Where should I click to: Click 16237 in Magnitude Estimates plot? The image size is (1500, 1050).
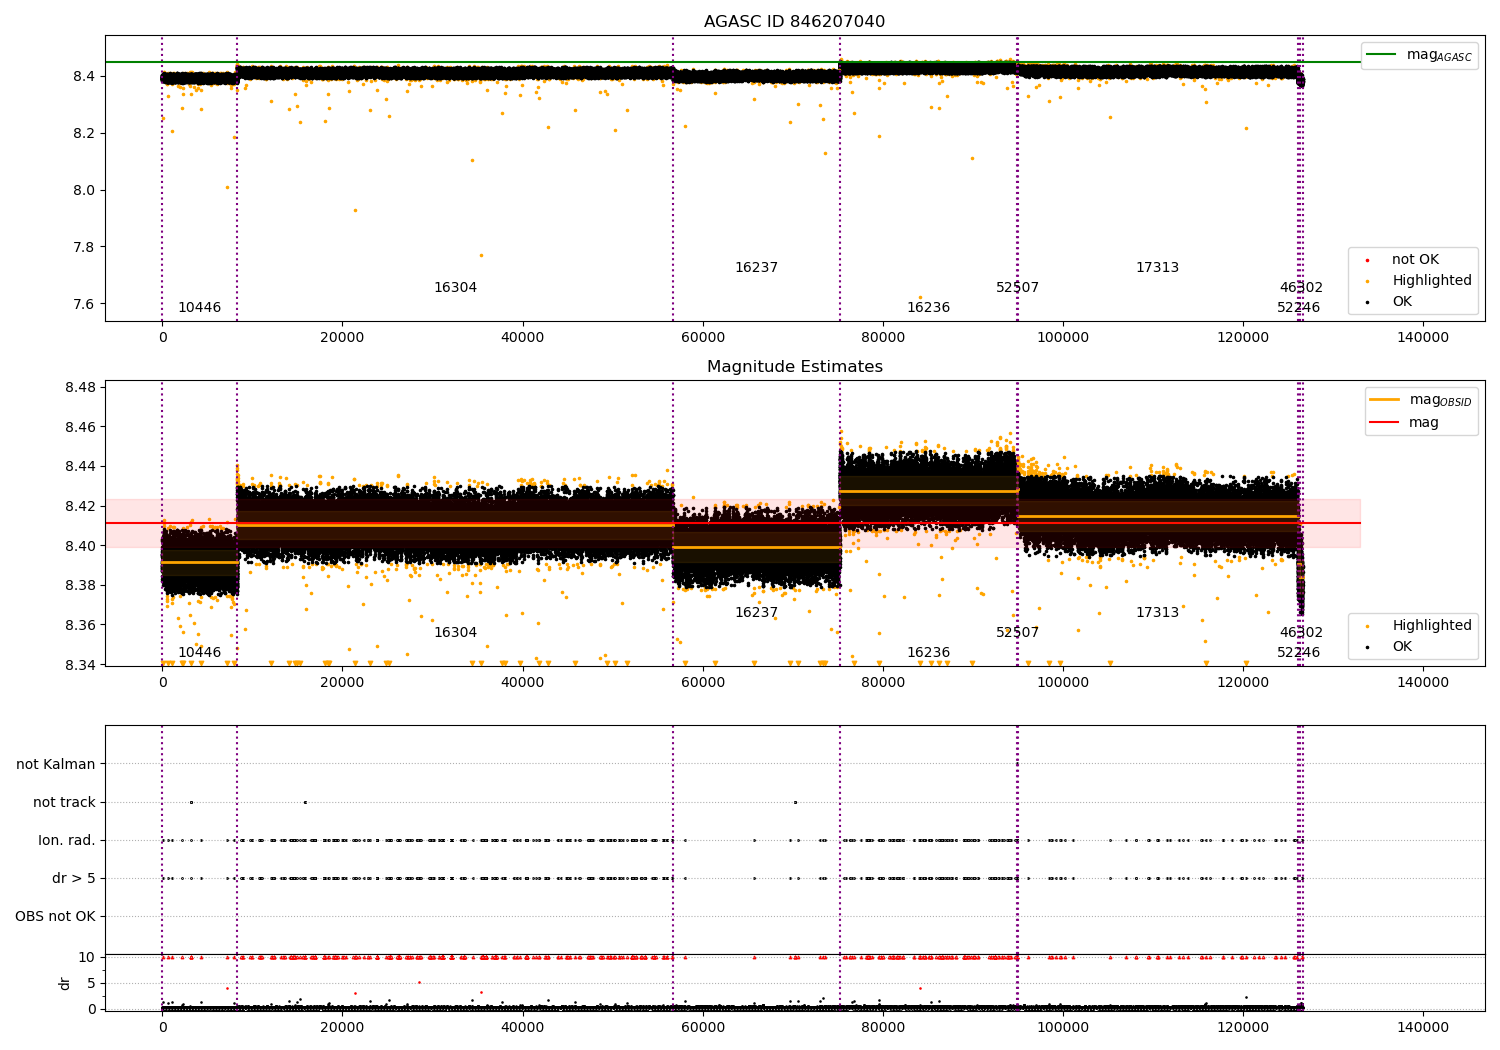756,613
